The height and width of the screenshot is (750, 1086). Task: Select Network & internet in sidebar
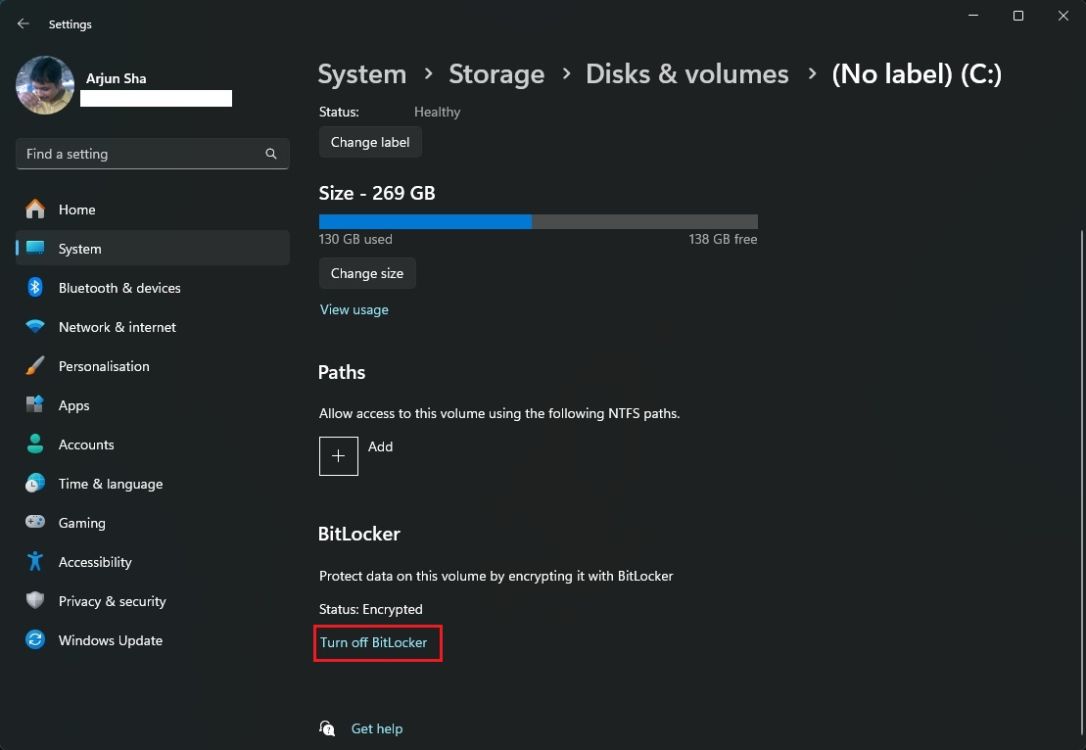[x=116, y=327]
